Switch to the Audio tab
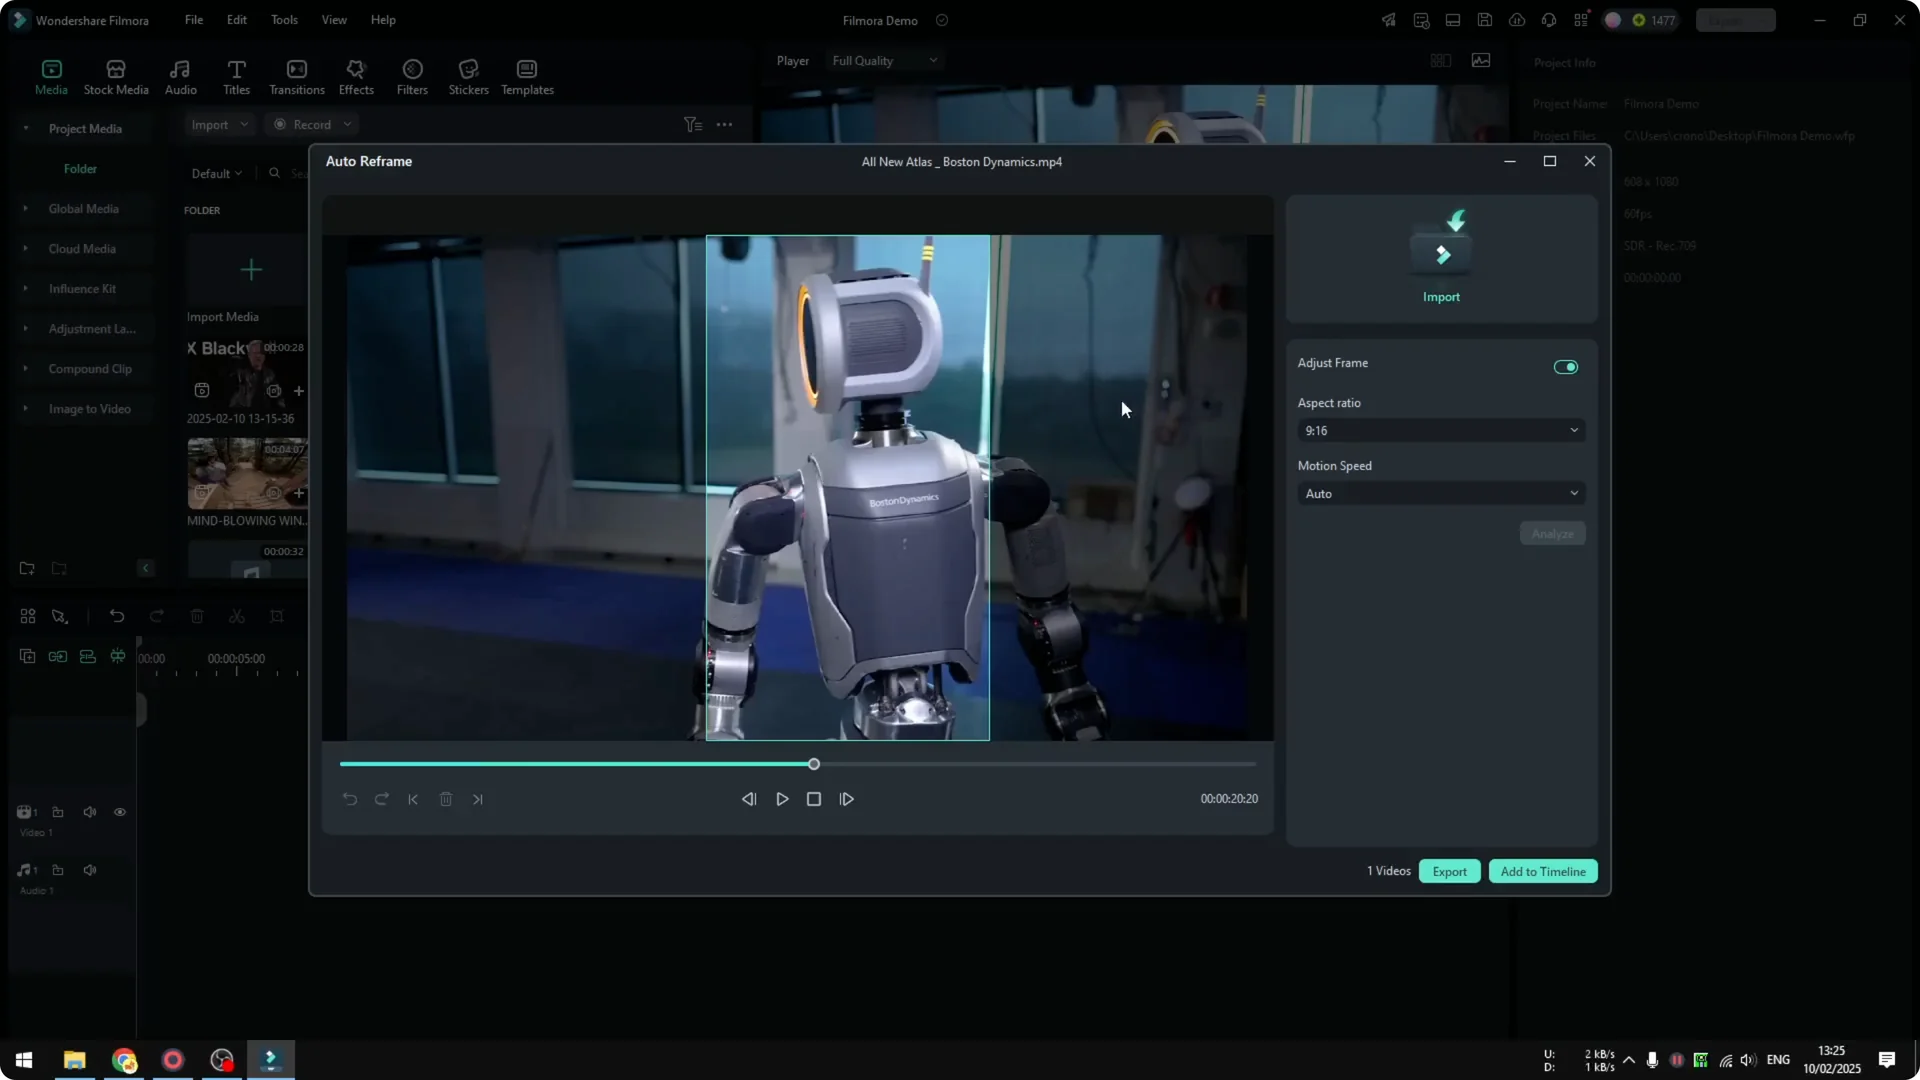 180,77
